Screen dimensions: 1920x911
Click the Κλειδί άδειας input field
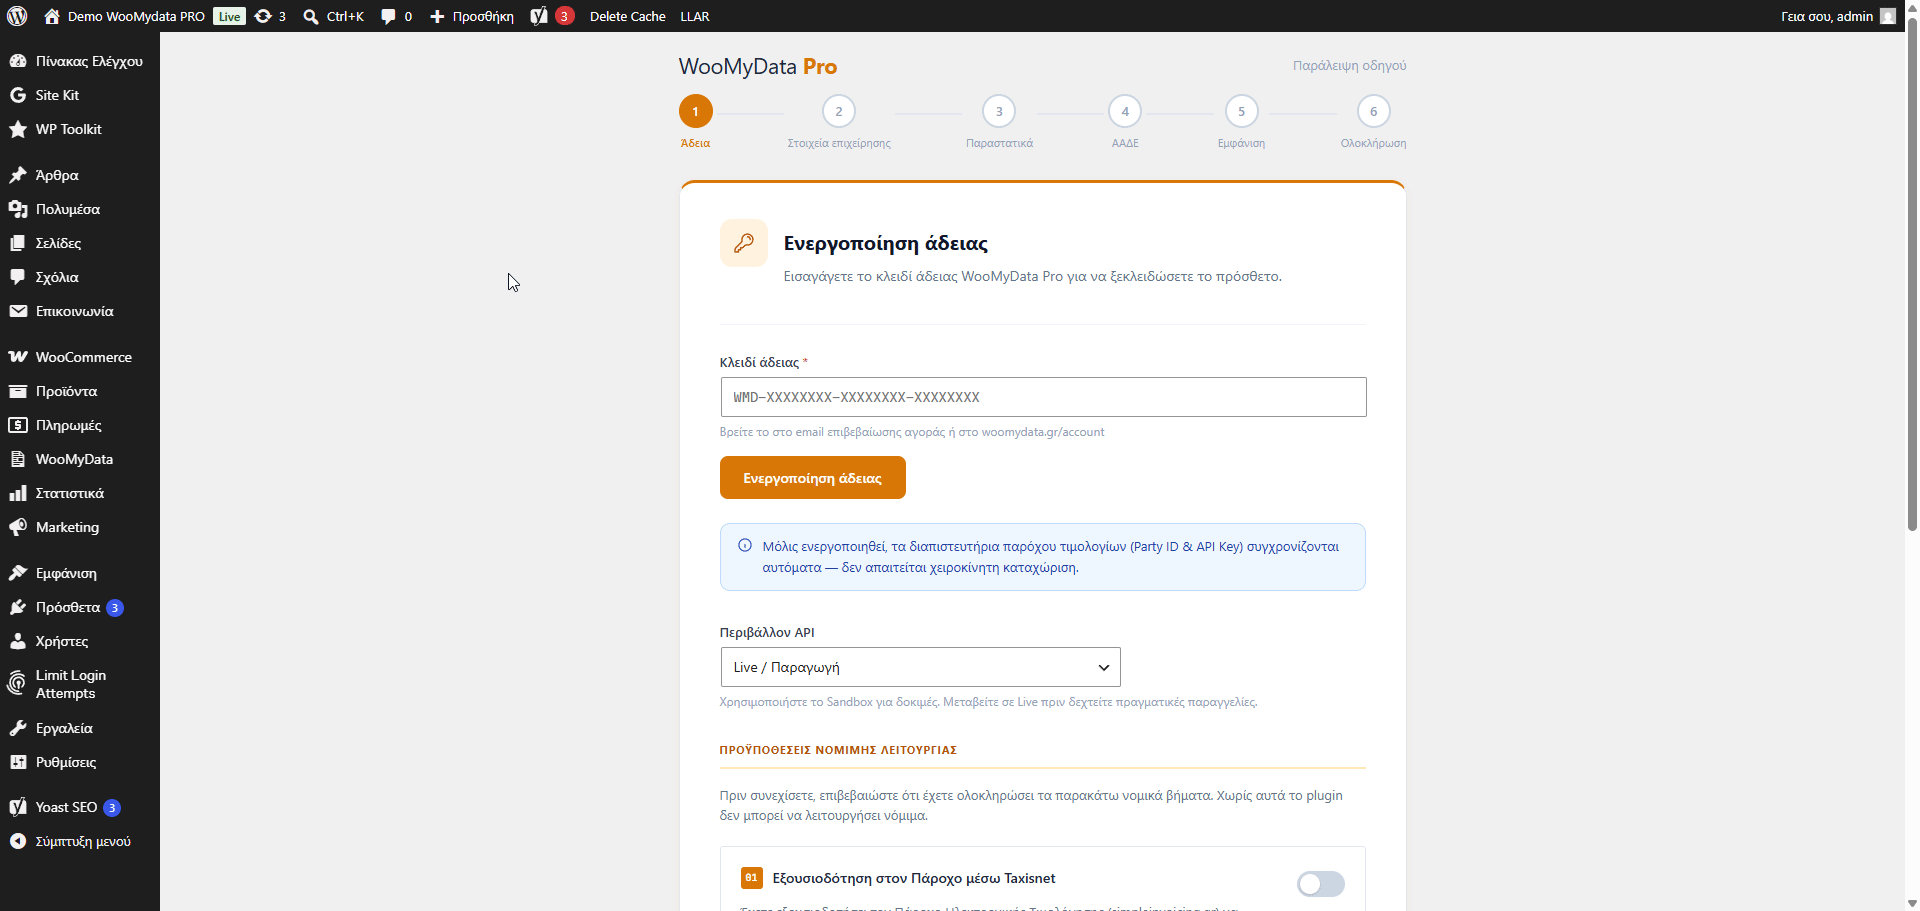click(x=1043, y=397)
